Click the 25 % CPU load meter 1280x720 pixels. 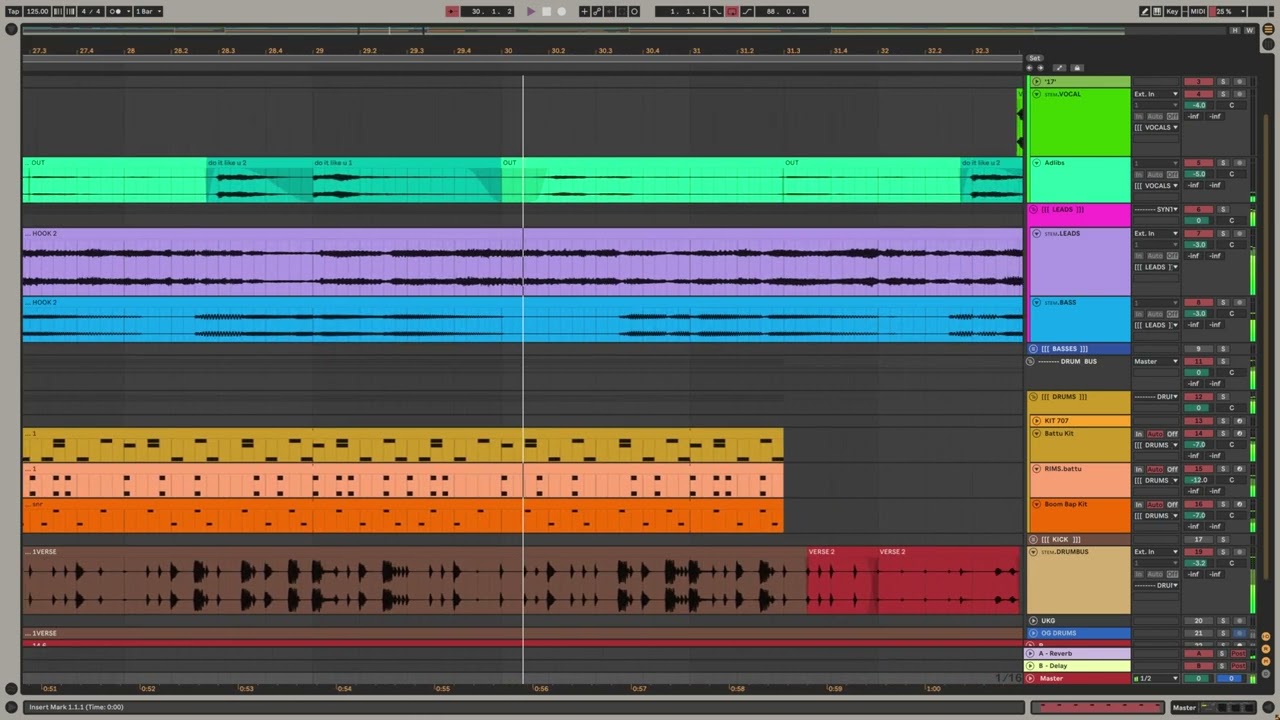tap(1226, 11)
